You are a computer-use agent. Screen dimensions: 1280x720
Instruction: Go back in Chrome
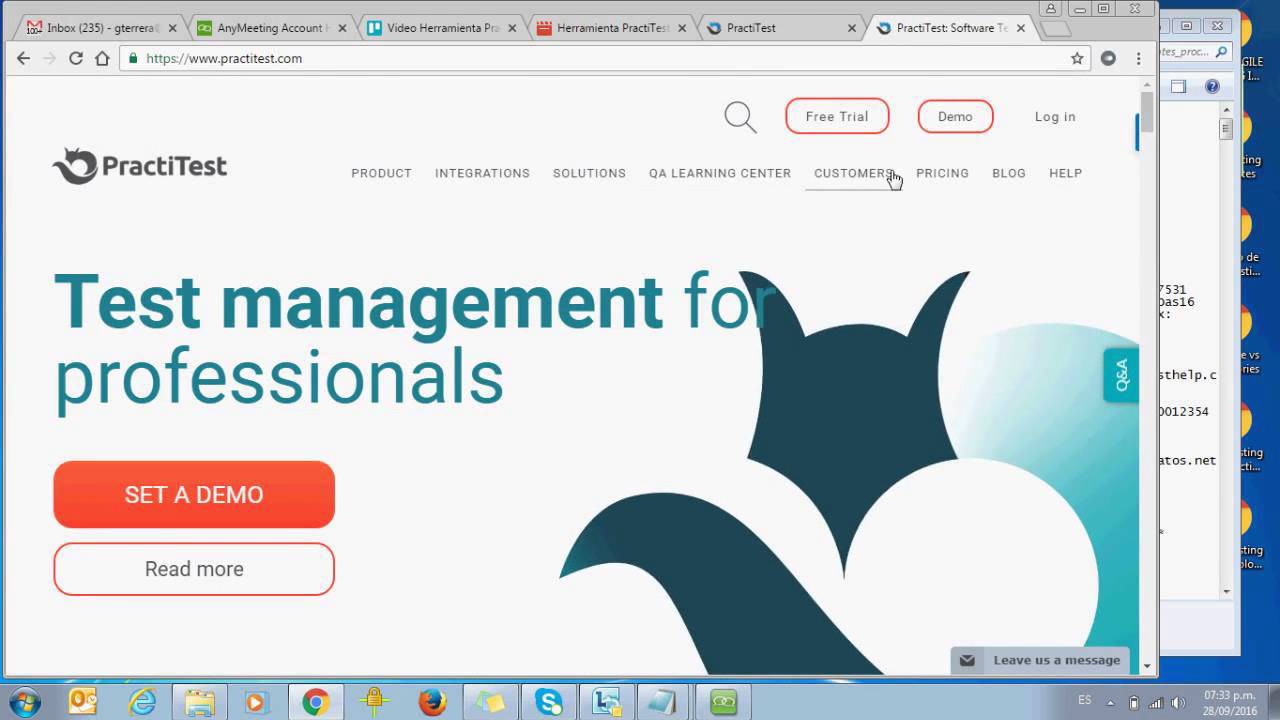click(24, 58)
